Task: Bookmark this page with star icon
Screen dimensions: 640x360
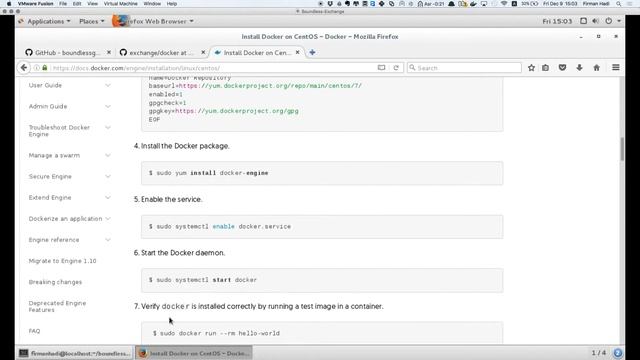Action: (531, 68)
